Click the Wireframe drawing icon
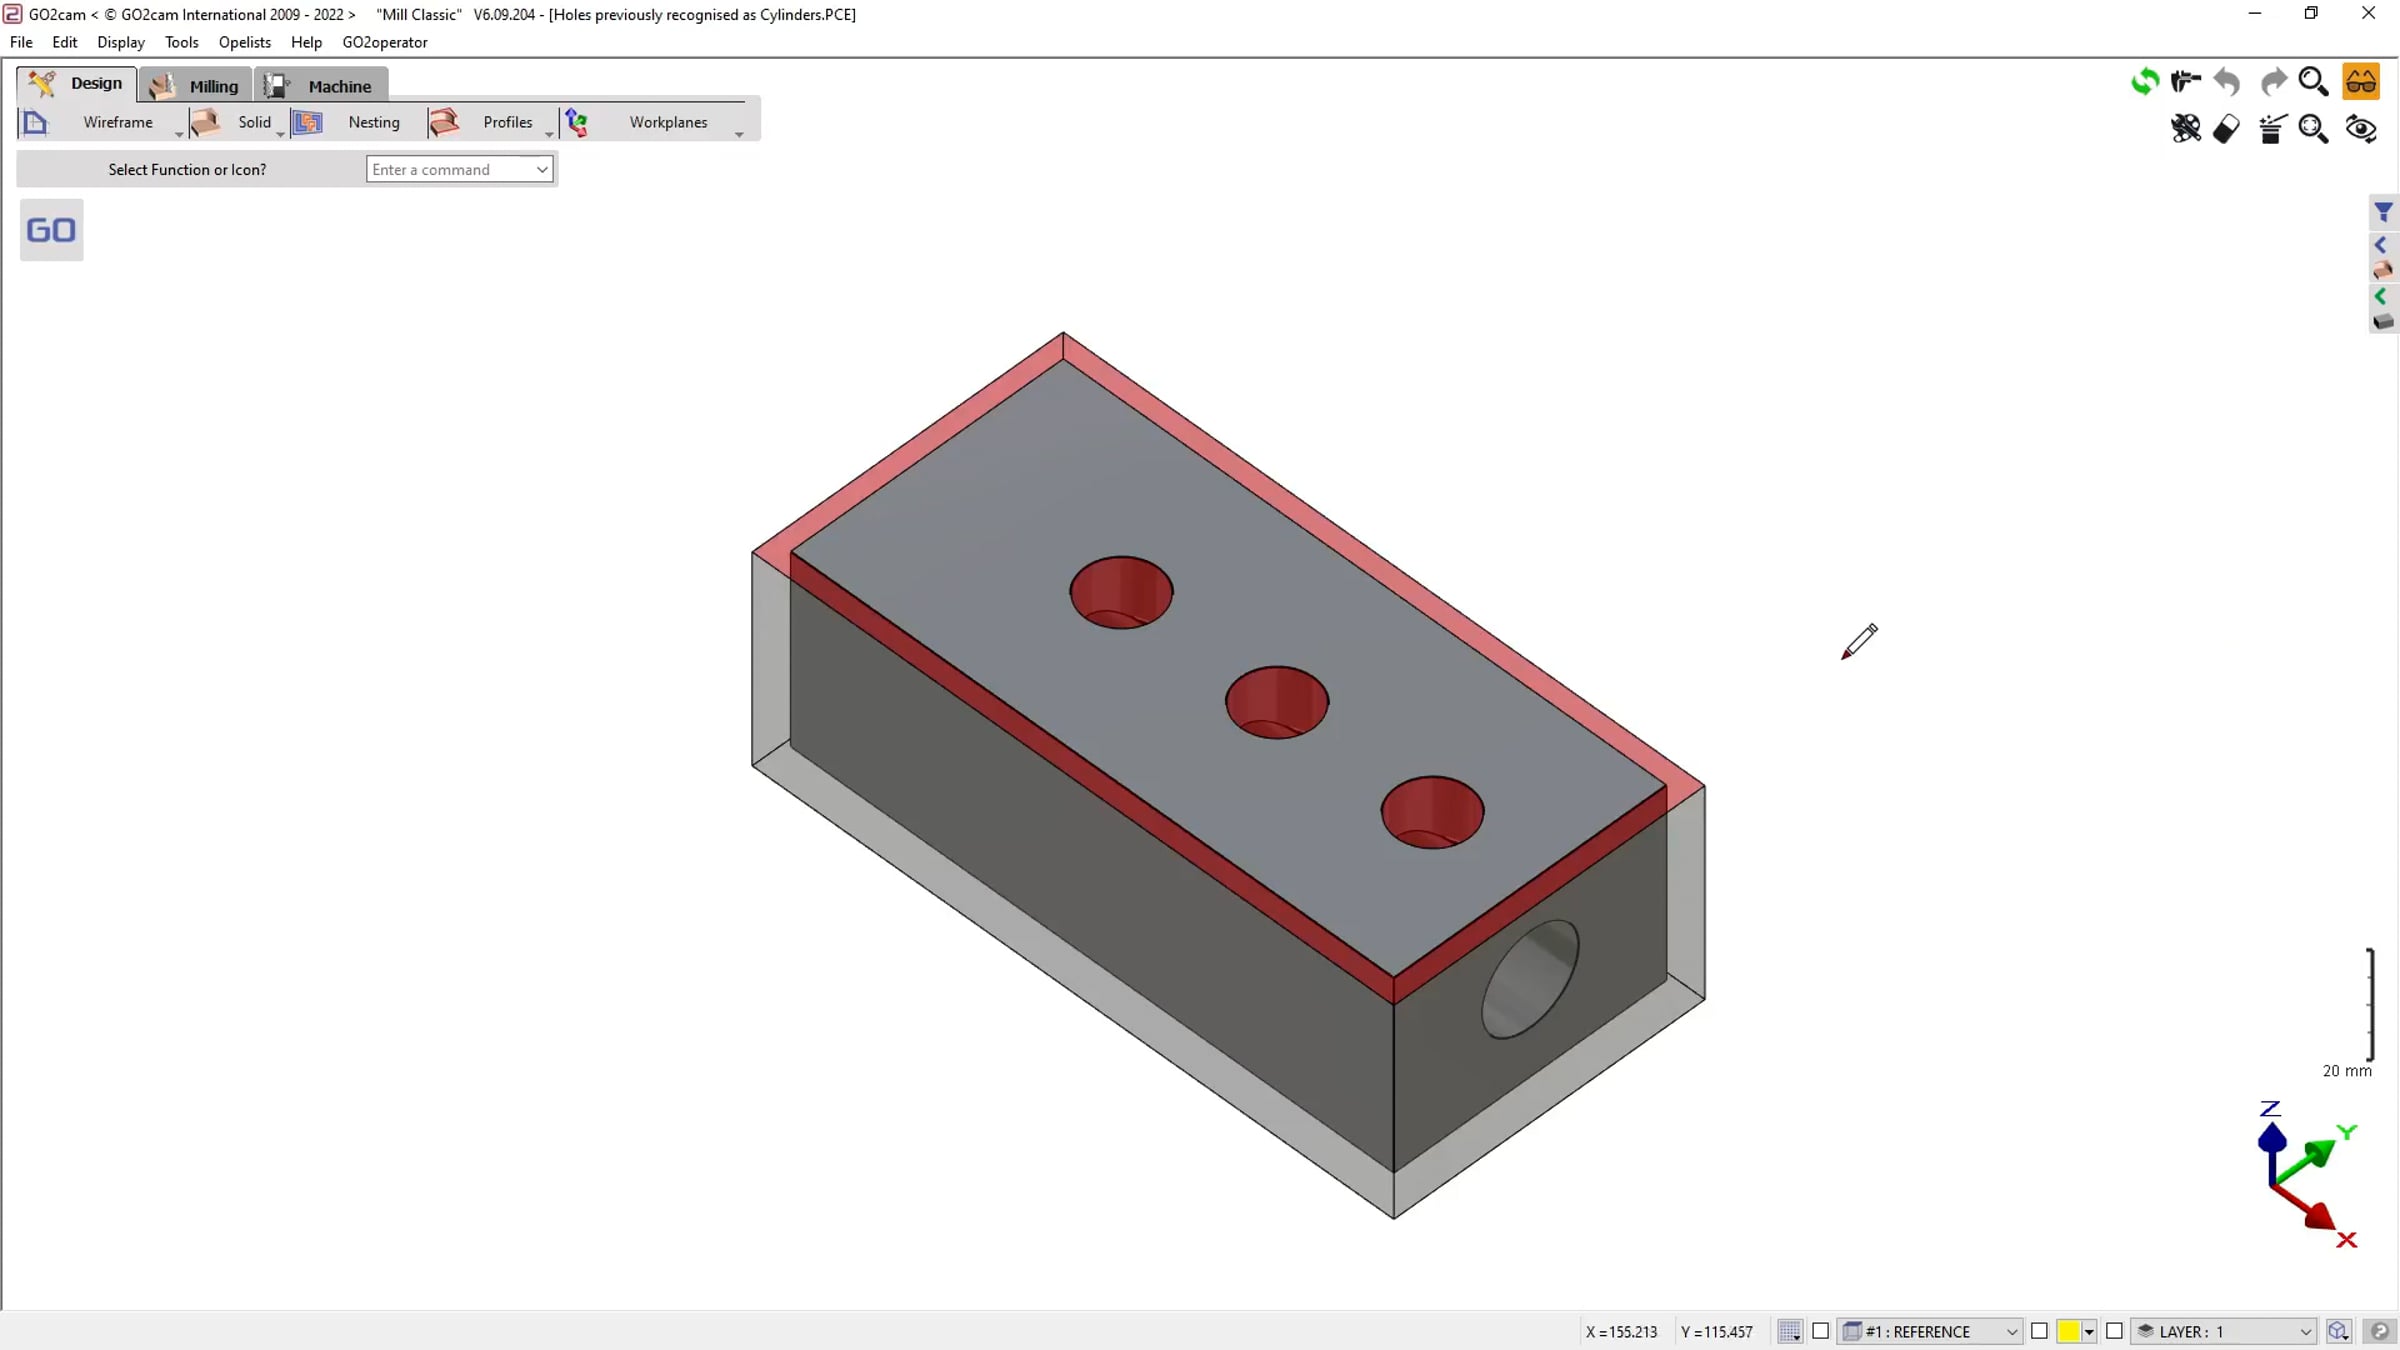Screen dimensions: 2400x1350 pos(35,122)
